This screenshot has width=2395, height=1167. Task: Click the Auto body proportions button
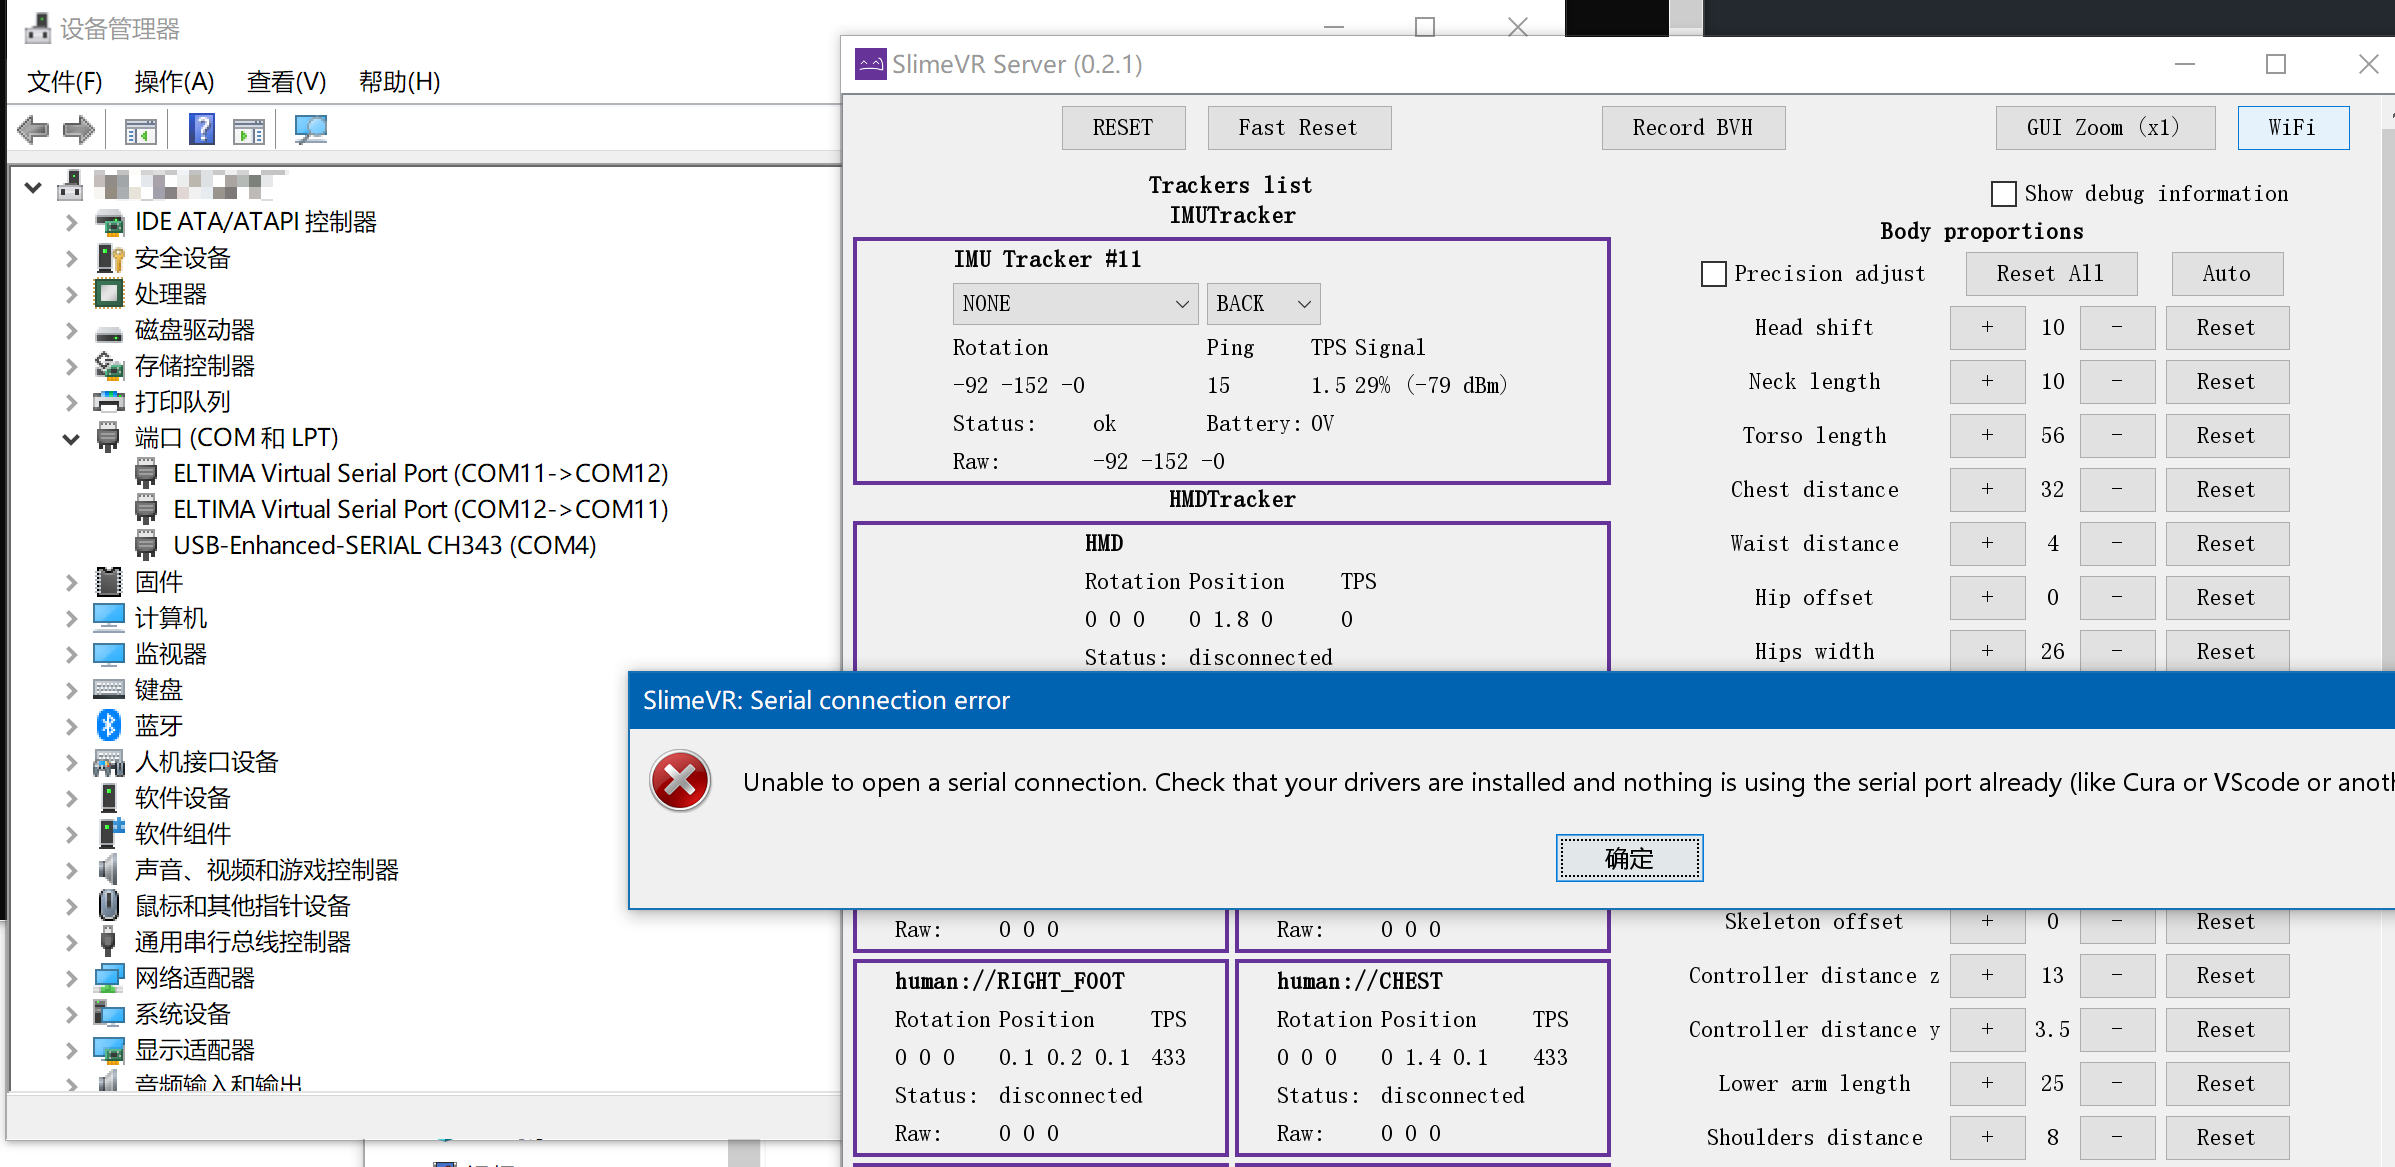coord(2226,273)
